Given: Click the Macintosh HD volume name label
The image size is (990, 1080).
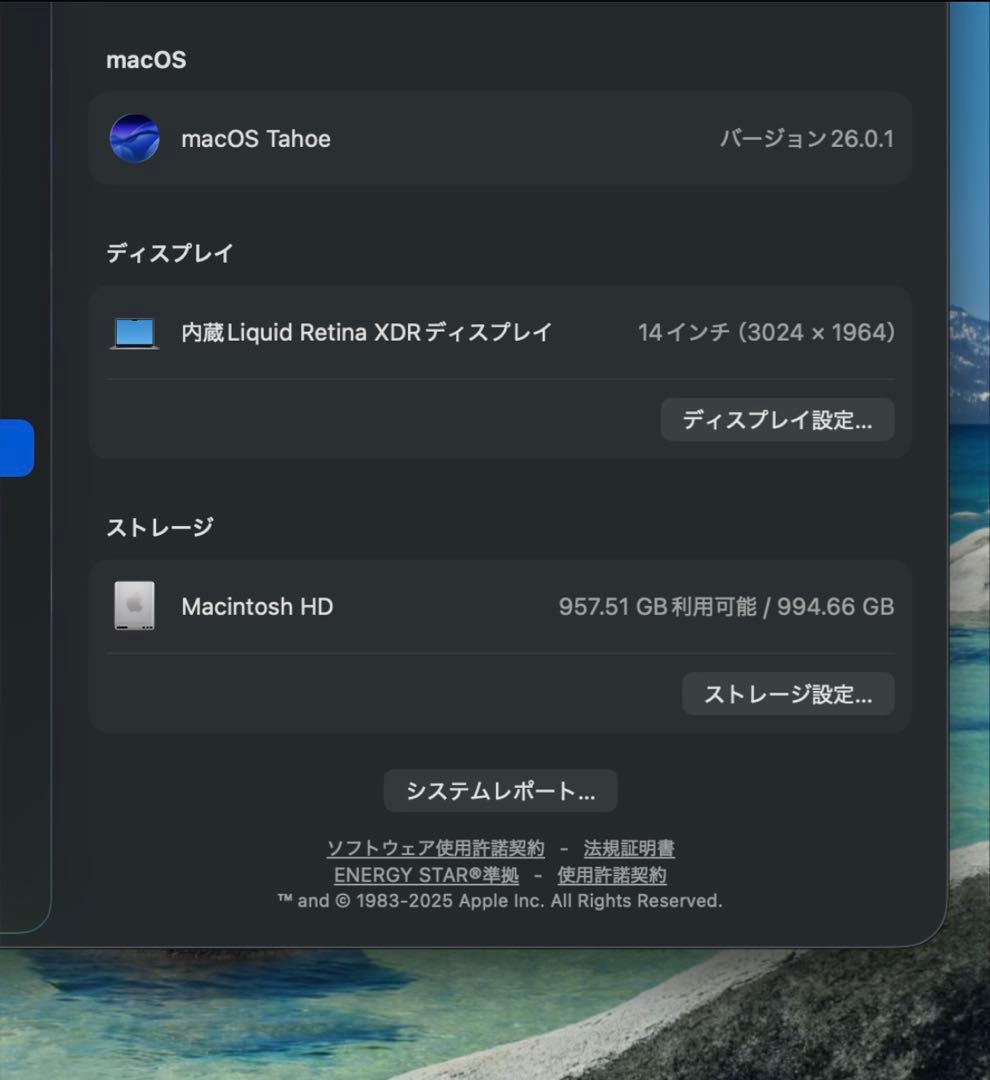Looking at the screenshot, I should (x=256, y=606).
